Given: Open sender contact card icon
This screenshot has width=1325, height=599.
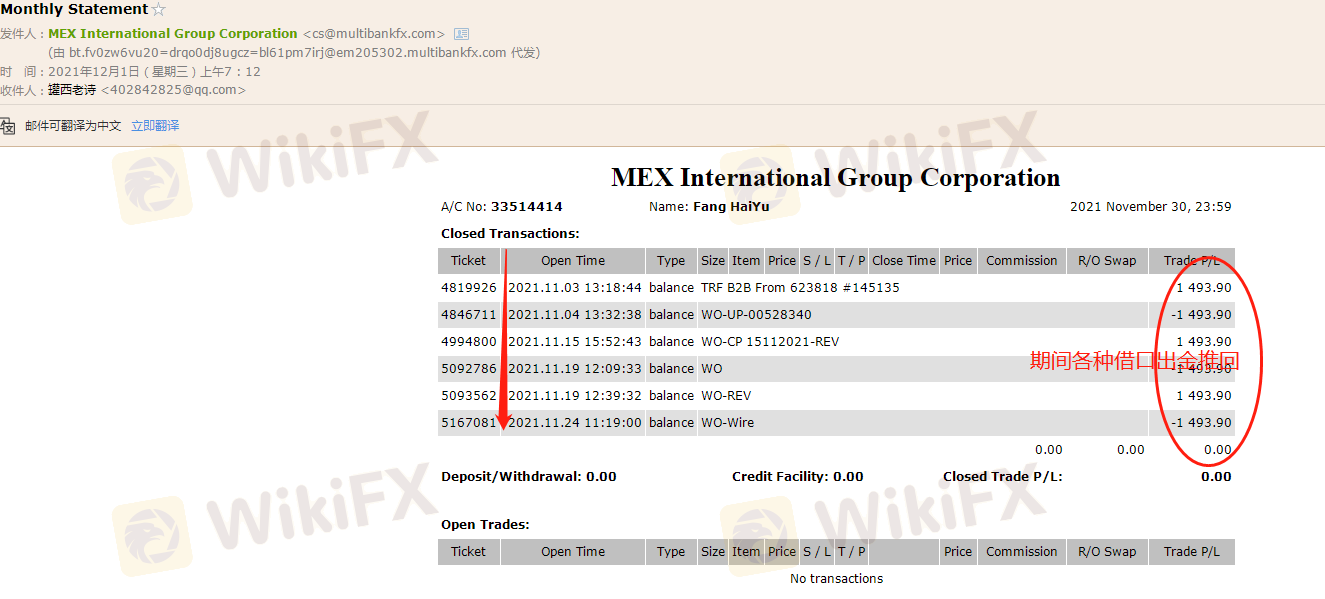Looking at the screenshot, I should point(461,34).
